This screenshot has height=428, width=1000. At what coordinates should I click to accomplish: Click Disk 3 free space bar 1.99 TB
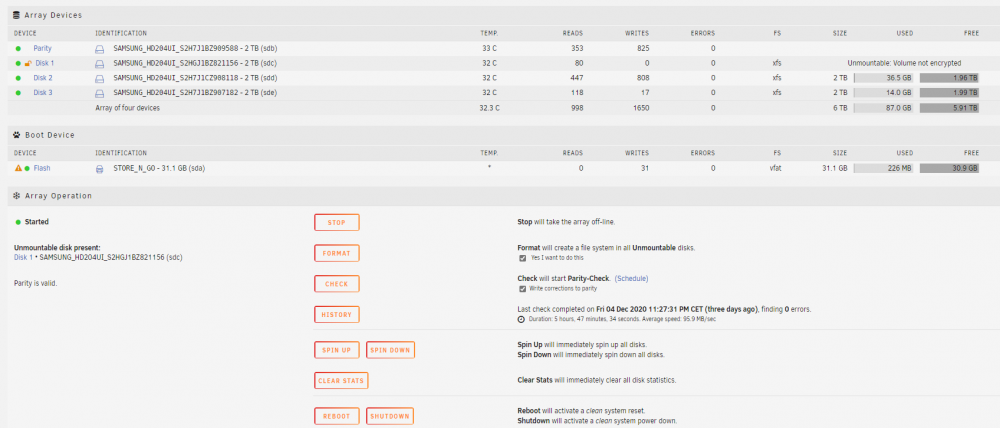[x=950, y=93]
